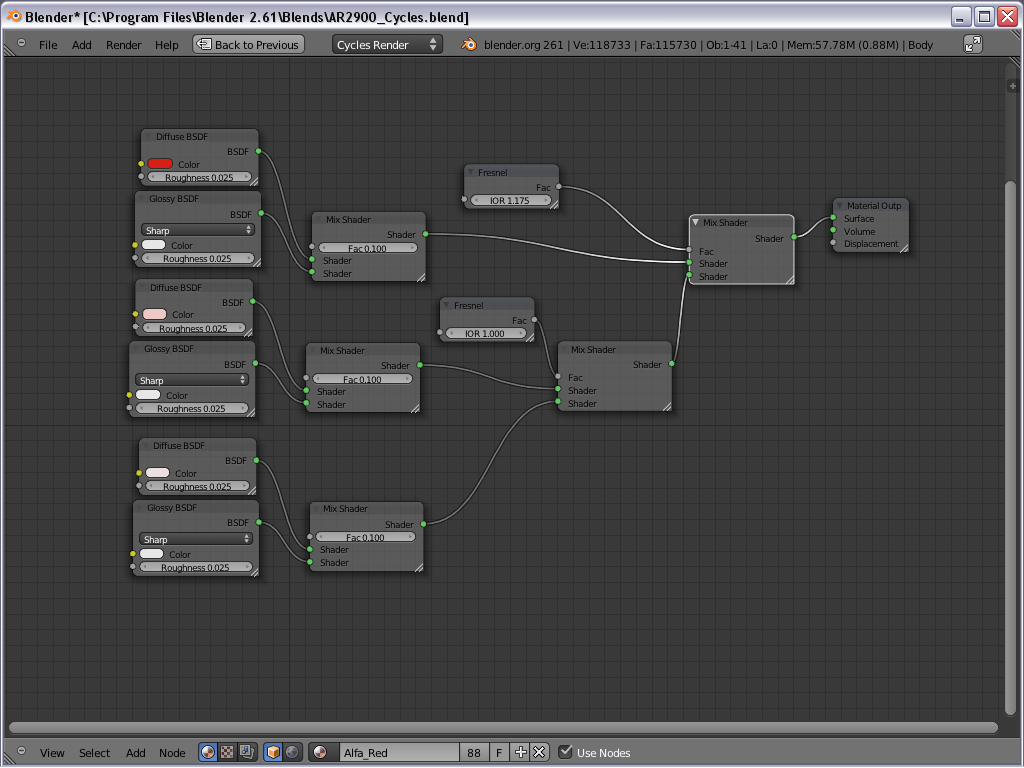
Task: Open the side panel via plus icon
Action: point(1012,86)
